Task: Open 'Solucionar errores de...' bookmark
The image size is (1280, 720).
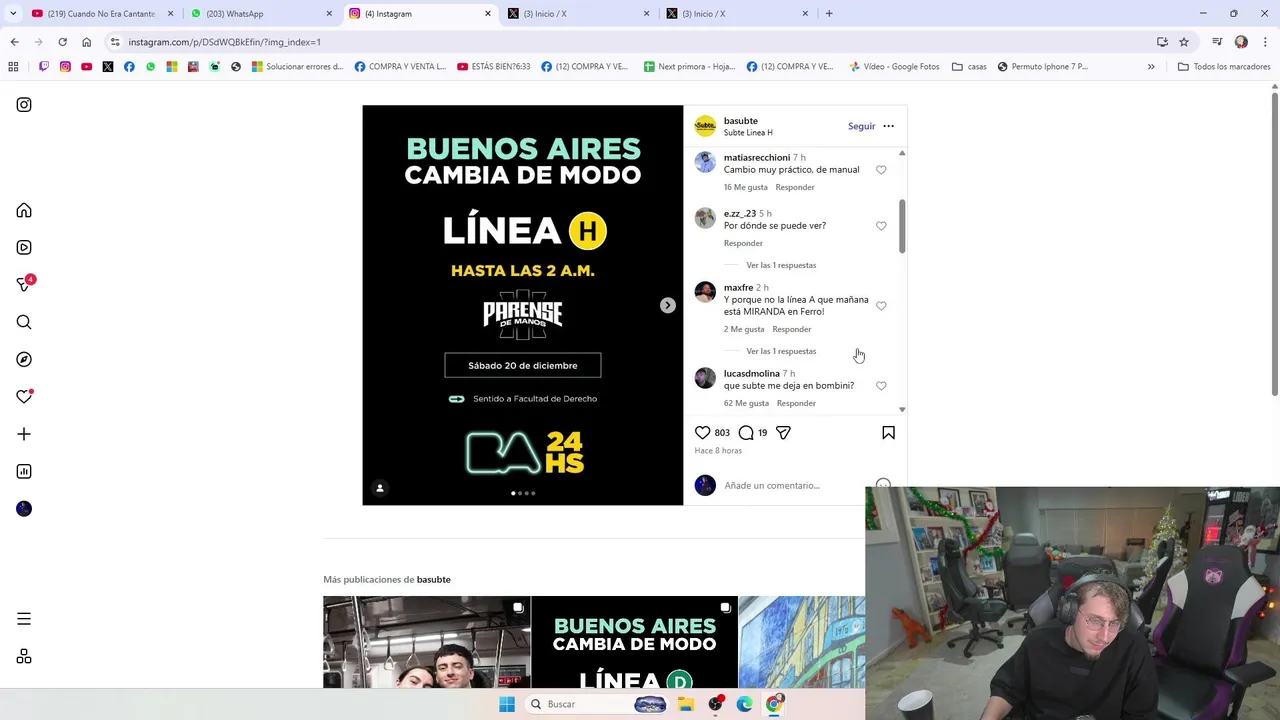Action: 297,67
